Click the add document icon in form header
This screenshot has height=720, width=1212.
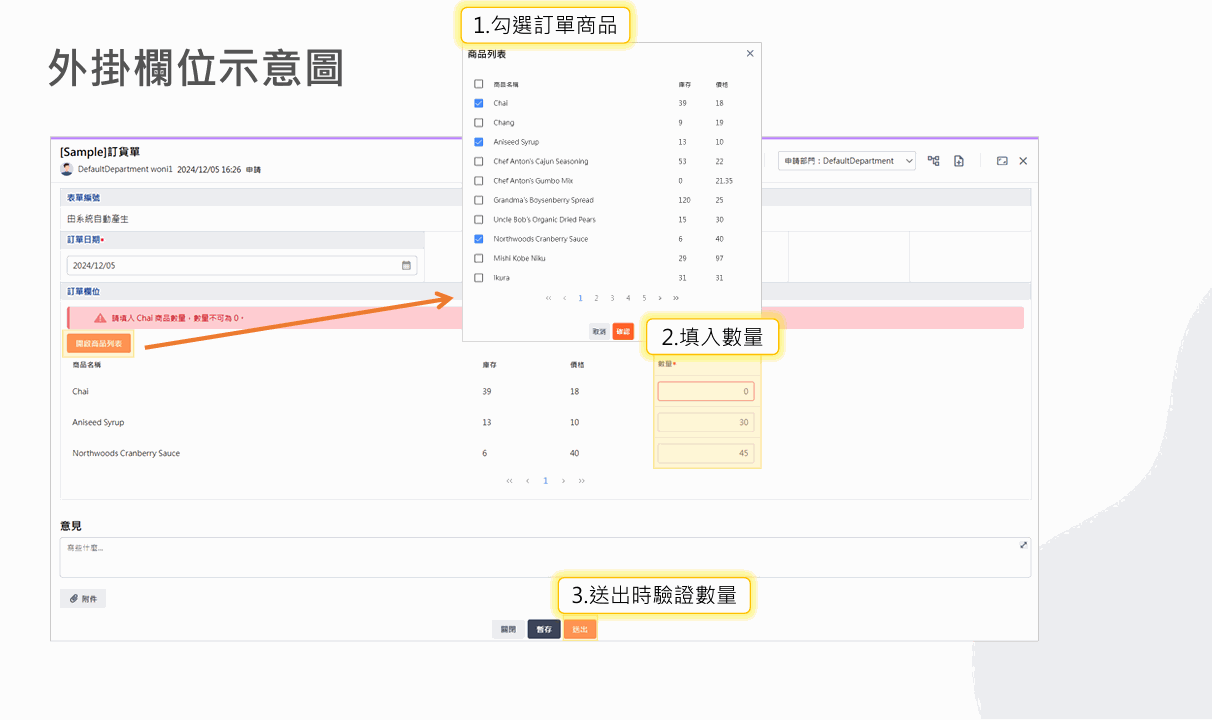coord(959,161)
